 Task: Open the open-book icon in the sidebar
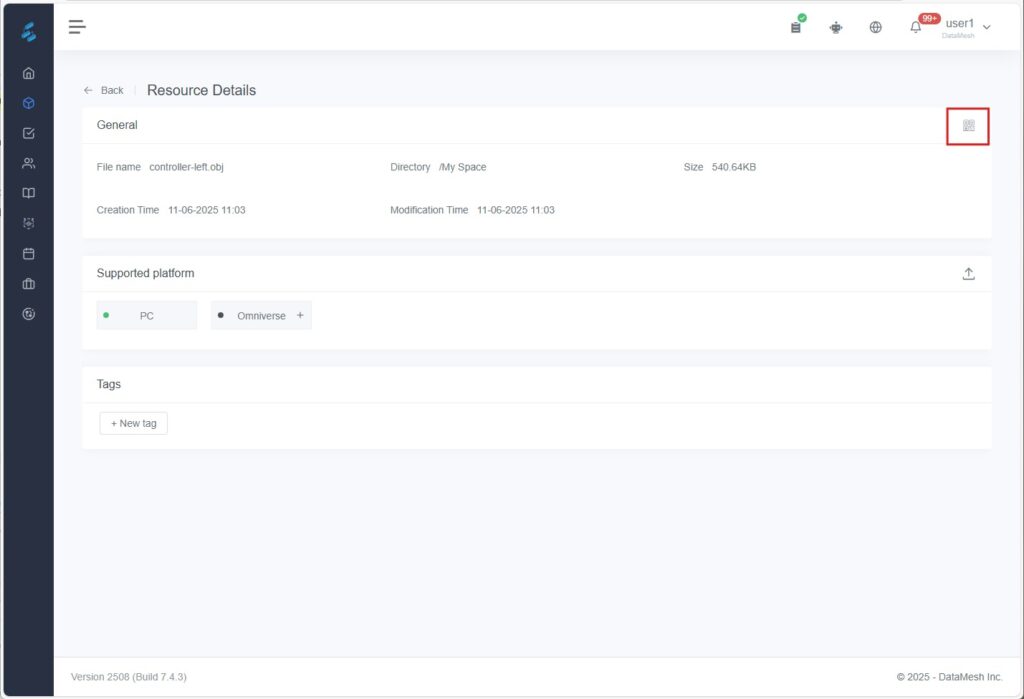(29, 193)
